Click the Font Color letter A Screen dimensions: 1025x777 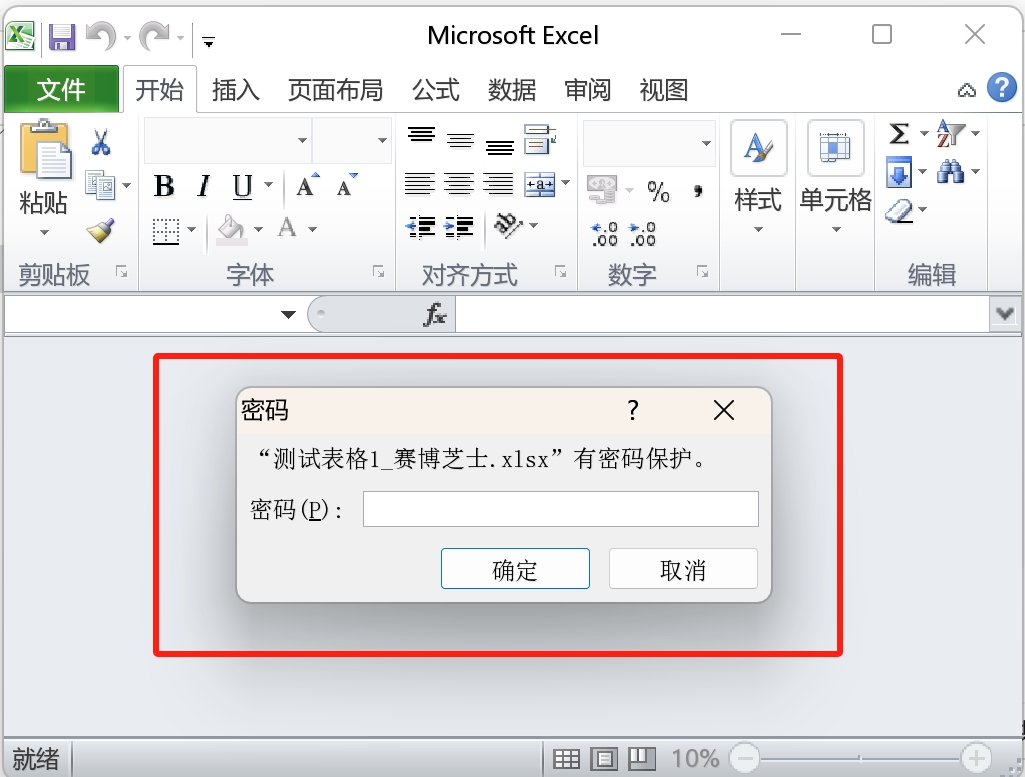click(x=287, y=228)
